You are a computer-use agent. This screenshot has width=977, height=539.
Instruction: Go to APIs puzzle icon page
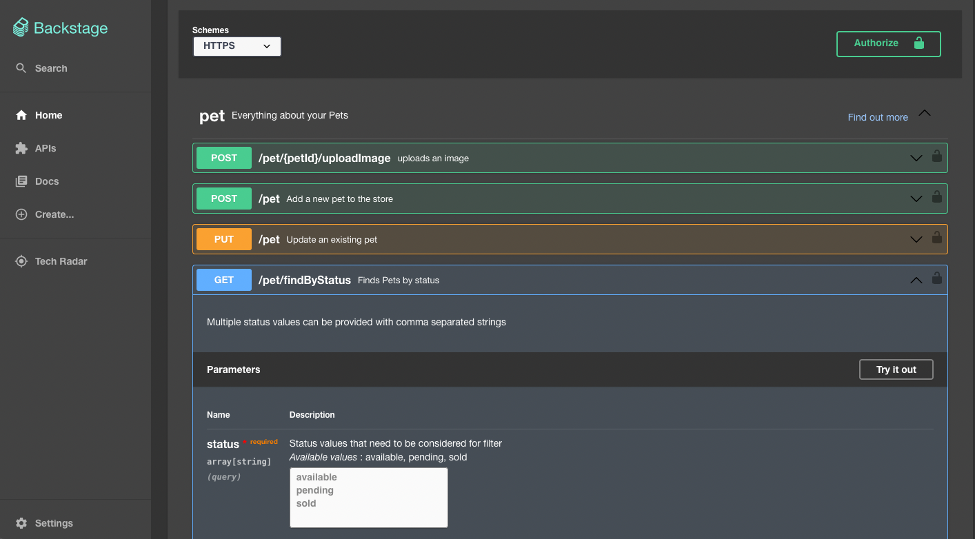pyautogui.click(x=22, y=148)
